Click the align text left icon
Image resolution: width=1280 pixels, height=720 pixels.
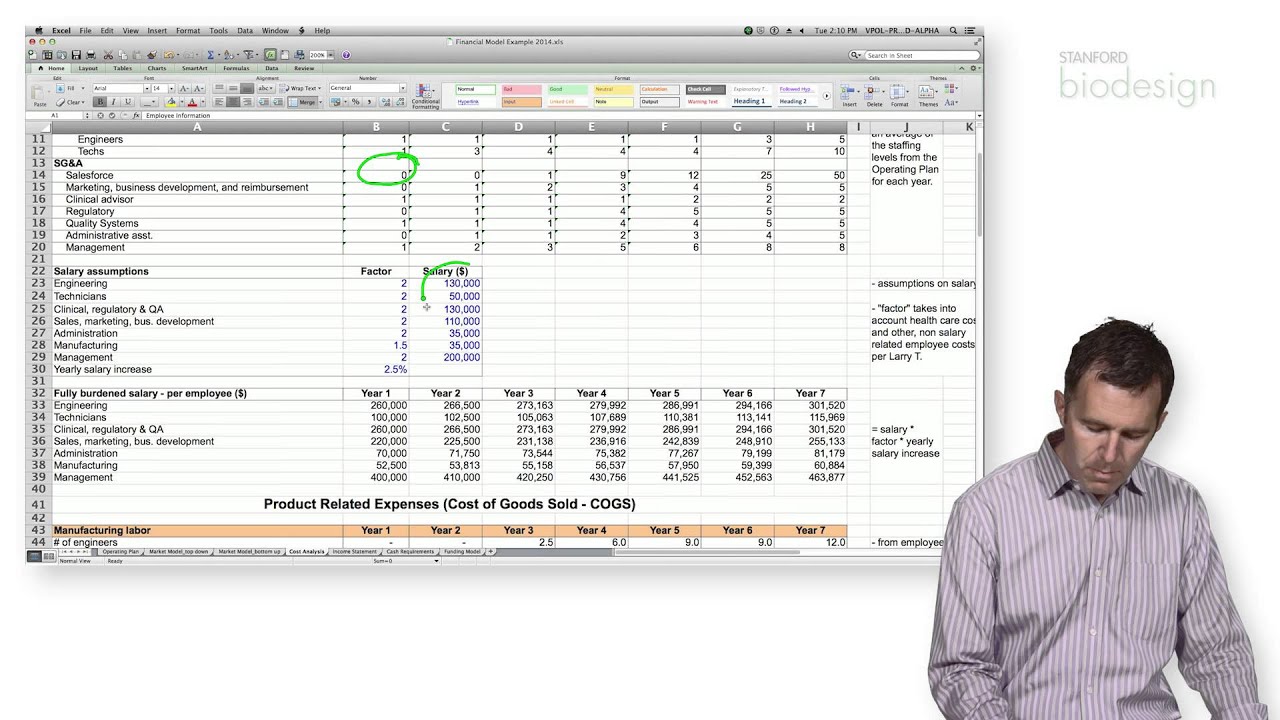click(218, 102)
